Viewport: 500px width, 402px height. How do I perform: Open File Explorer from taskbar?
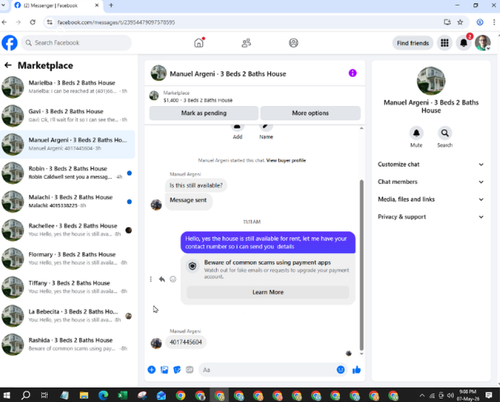click(x=84, y=395)
